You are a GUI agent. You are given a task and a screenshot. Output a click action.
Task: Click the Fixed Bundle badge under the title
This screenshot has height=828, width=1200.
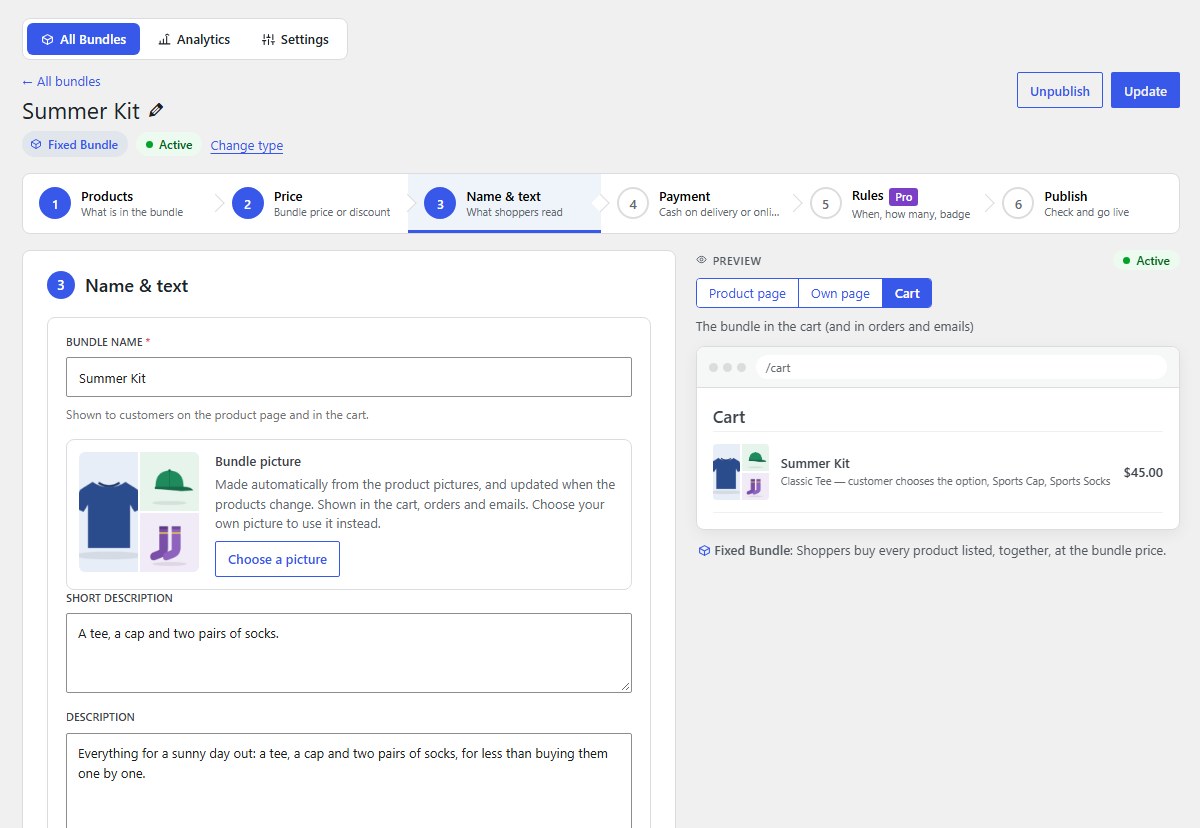pyautogui.click(x=75, y=144)
